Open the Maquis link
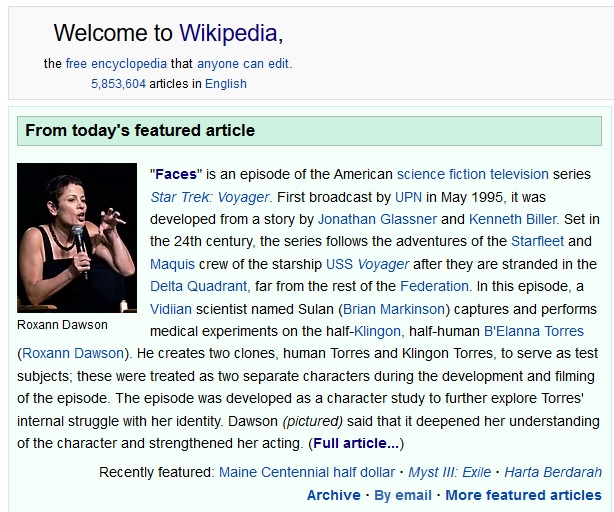 [x=172, y=264]
